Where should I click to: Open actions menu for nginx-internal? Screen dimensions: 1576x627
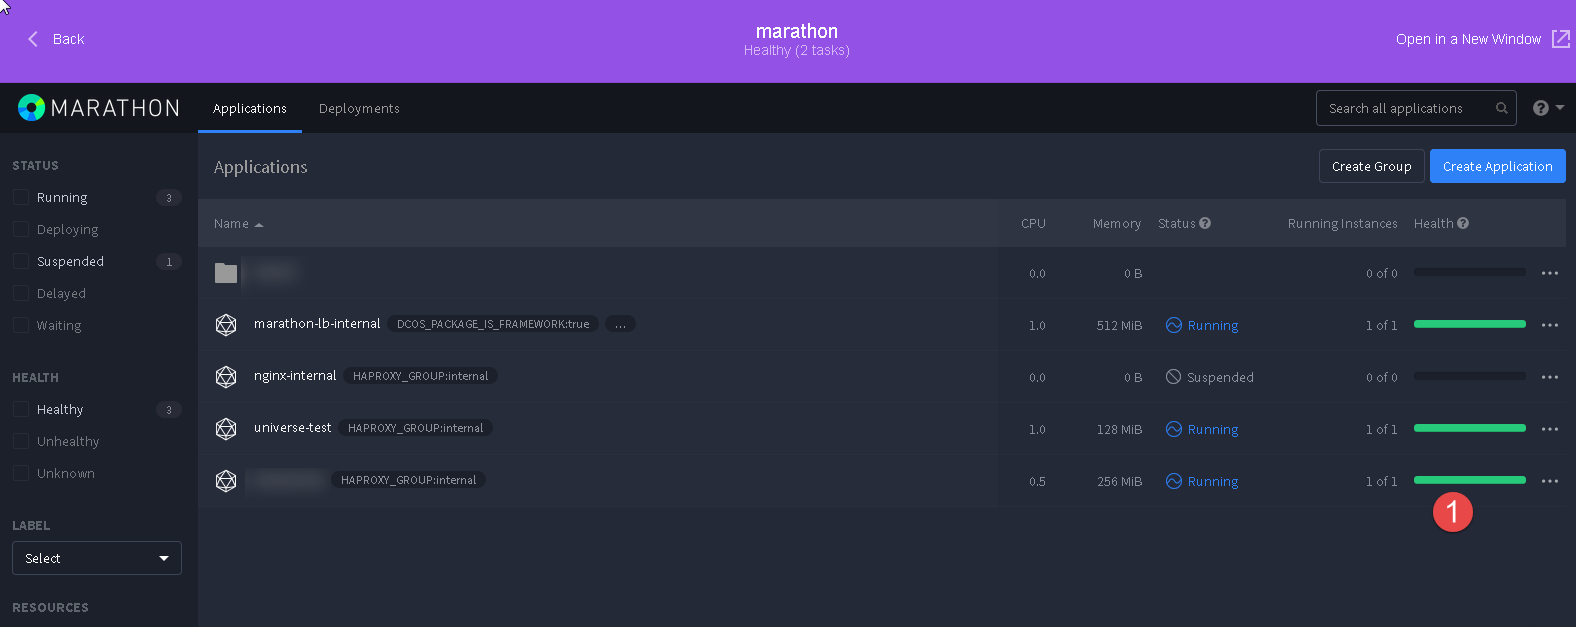click(x=1550, y=377)
